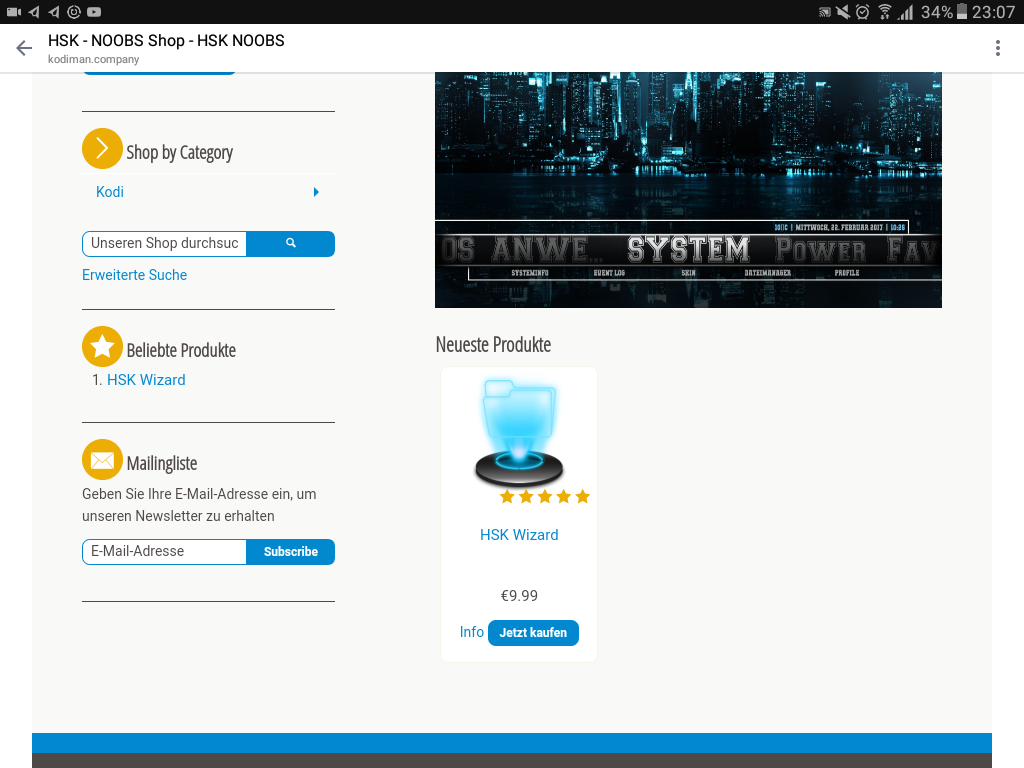Click the Info link for HSK Wizard
Screen dimensions: 1024x768
pos(472,632)
